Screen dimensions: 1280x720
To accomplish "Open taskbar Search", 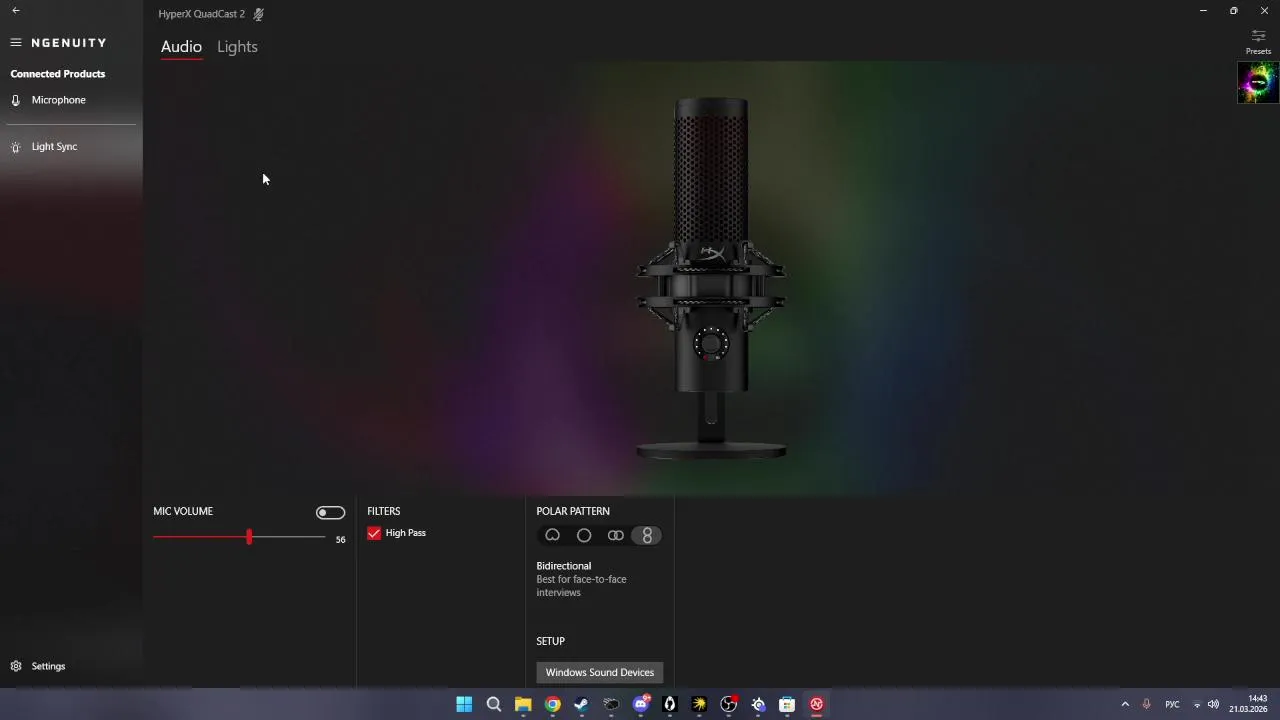I will [493, 704].
